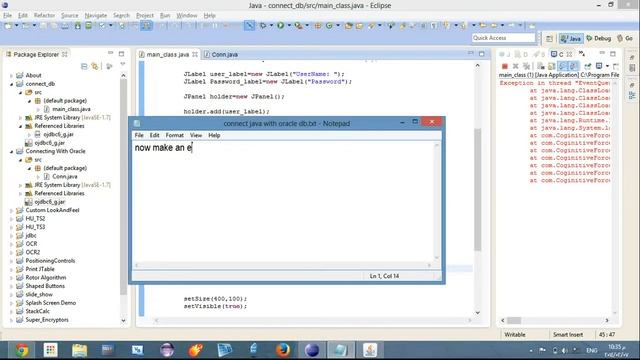Click Remove Launch X icon in Console
The image size is (640, 360).
pyautogui.click(x=516, y=66)
